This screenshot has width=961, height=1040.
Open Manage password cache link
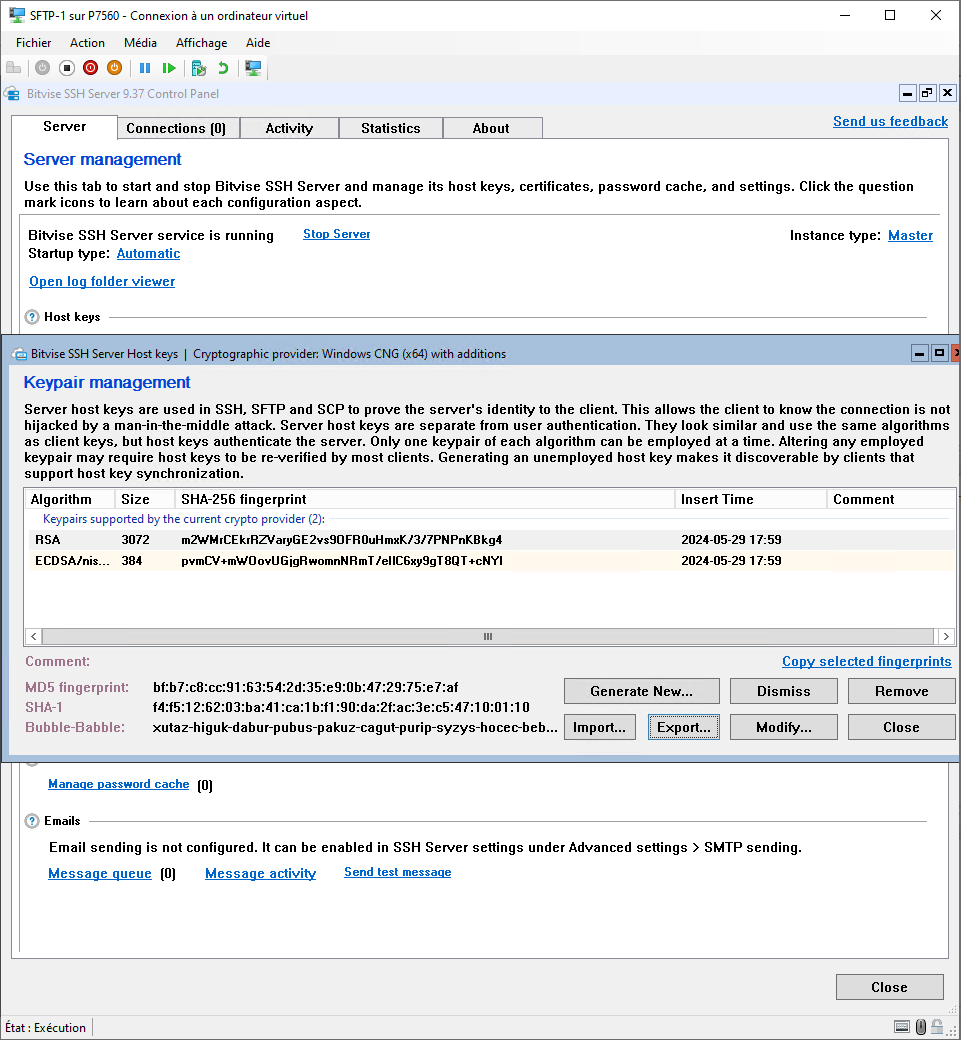point(119,784)
